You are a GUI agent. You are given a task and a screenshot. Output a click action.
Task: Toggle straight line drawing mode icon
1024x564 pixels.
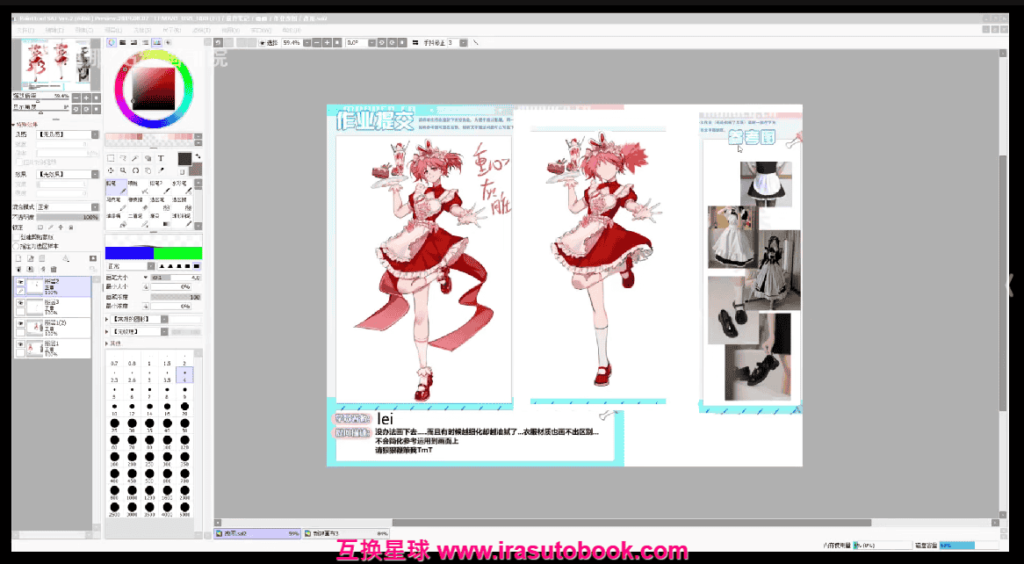[x=476, y=42]
